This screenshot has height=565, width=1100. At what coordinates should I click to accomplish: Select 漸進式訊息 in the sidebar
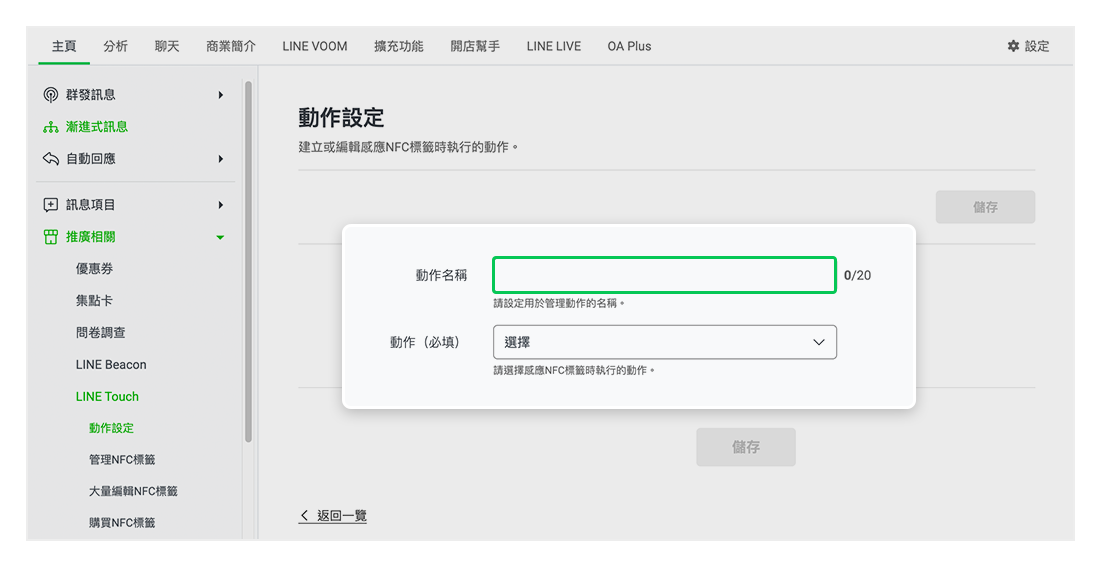click(x=97, y=127)
